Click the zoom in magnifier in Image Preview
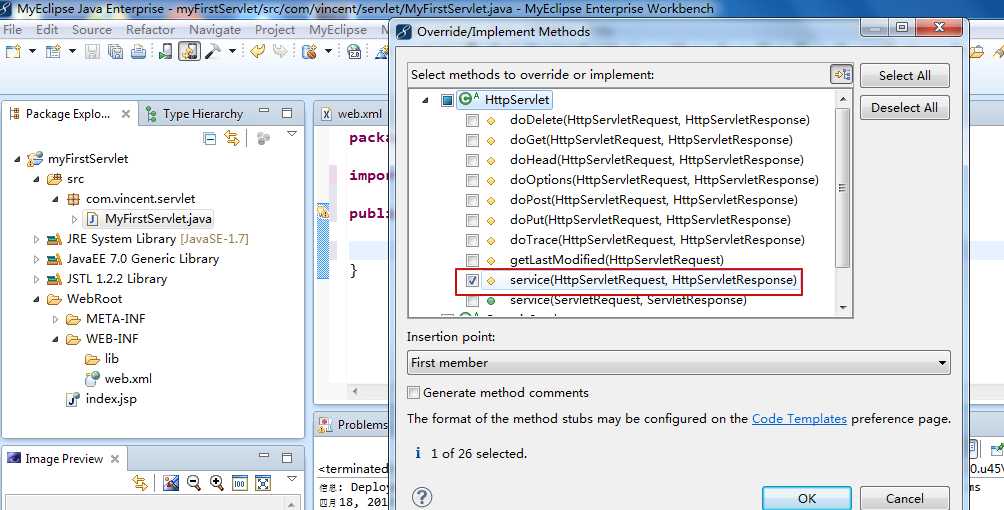1004x510 pixels. click(216, 482)
